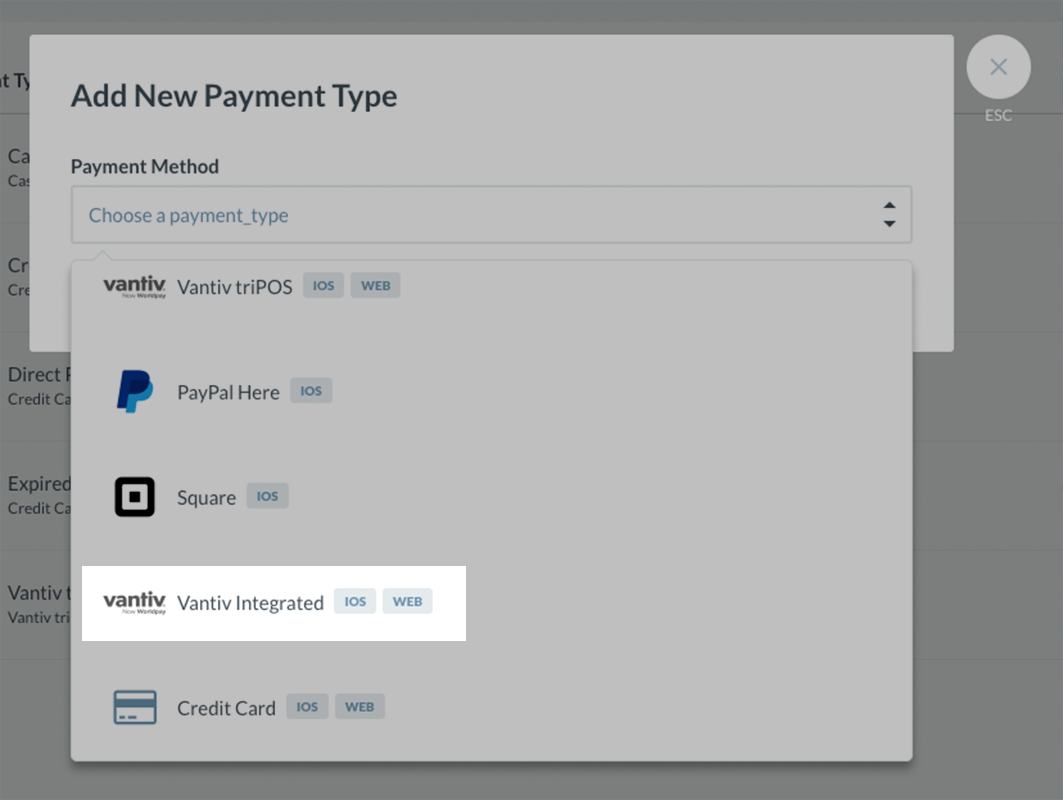Screen dimensions: 1063x800
Task: Choose the Credit Card option
Action: [492, 708]
